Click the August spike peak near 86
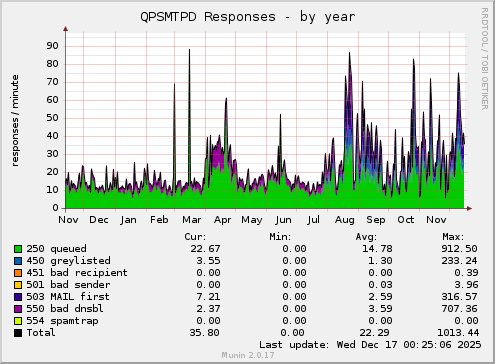Screen dimensions: 495x364 [x=349, y=53]
